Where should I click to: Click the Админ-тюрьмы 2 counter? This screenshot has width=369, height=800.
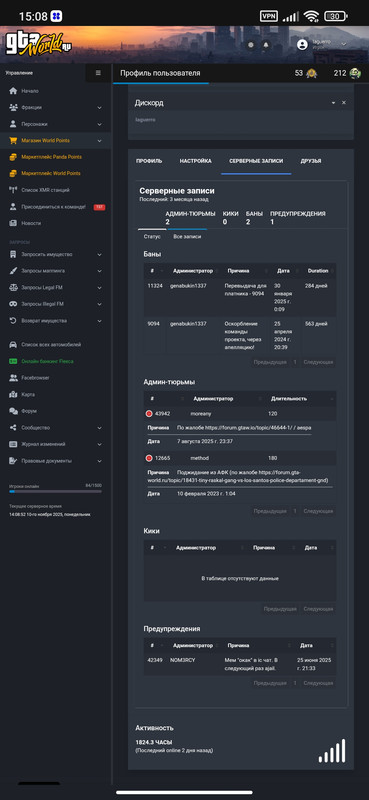click(x=190, y=218)
